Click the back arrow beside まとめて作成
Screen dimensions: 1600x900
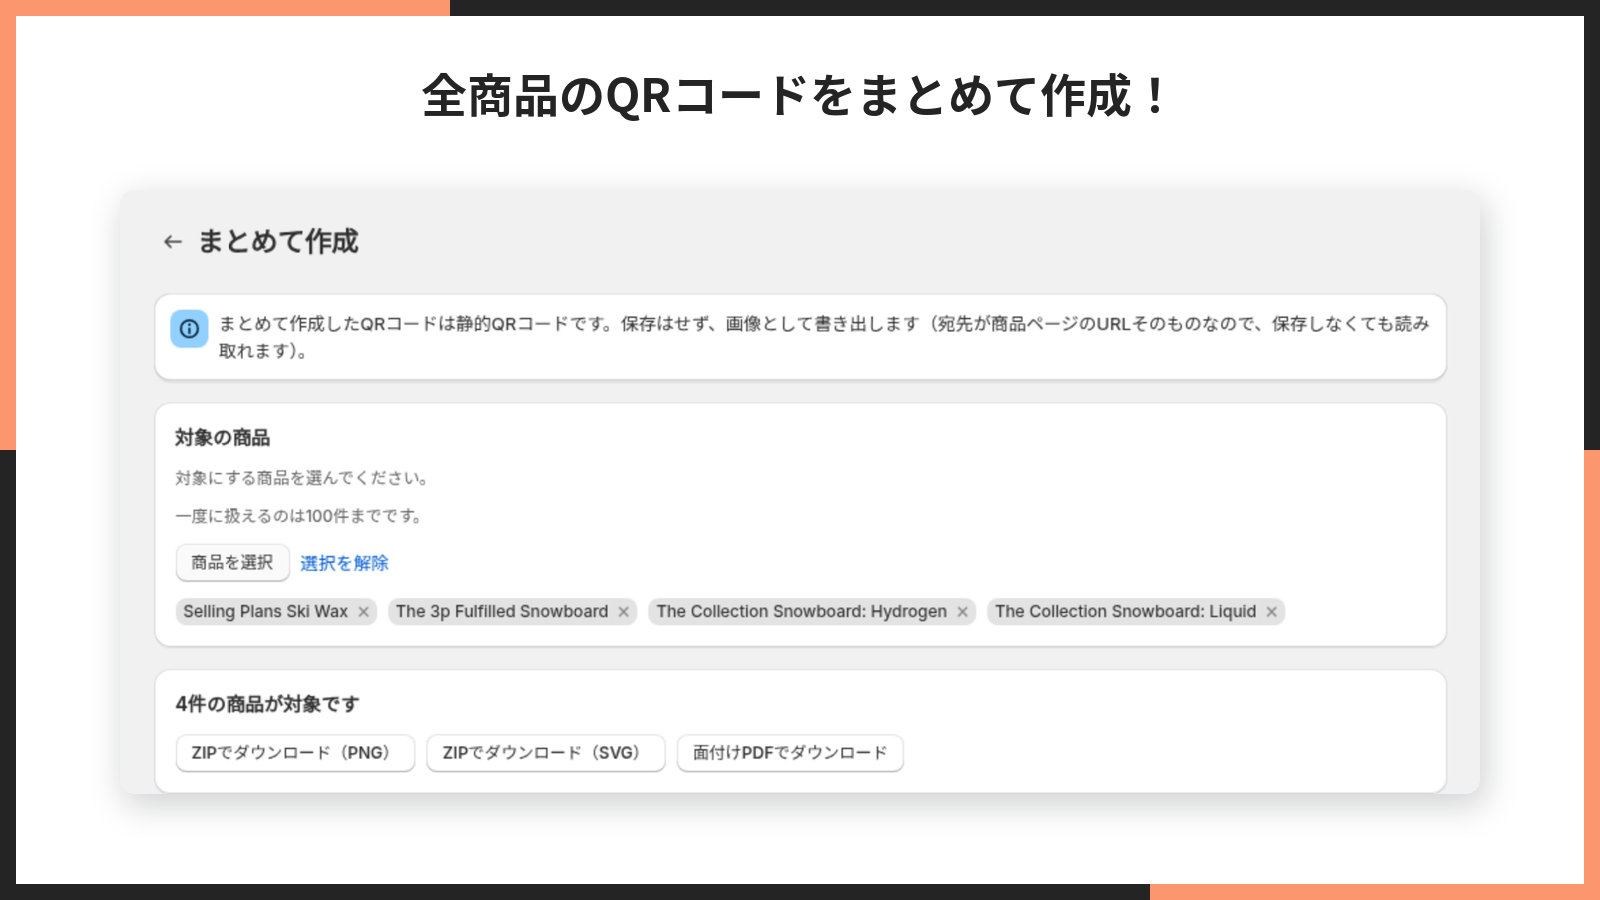(x=173, y=242)
